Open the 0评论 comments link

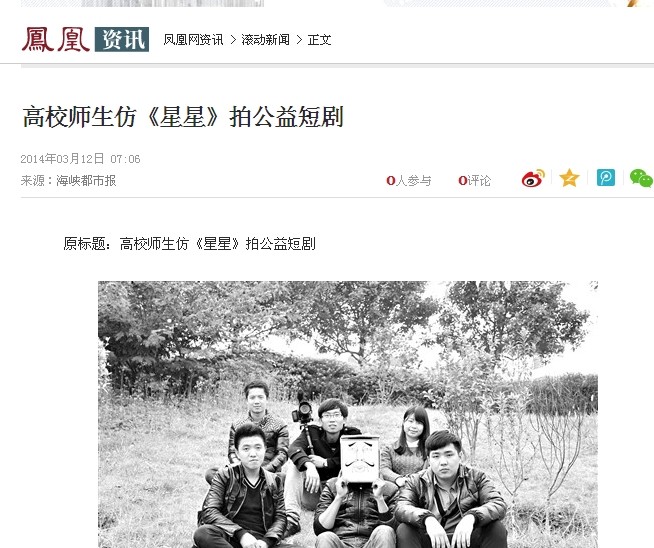(x=474, y=181)
